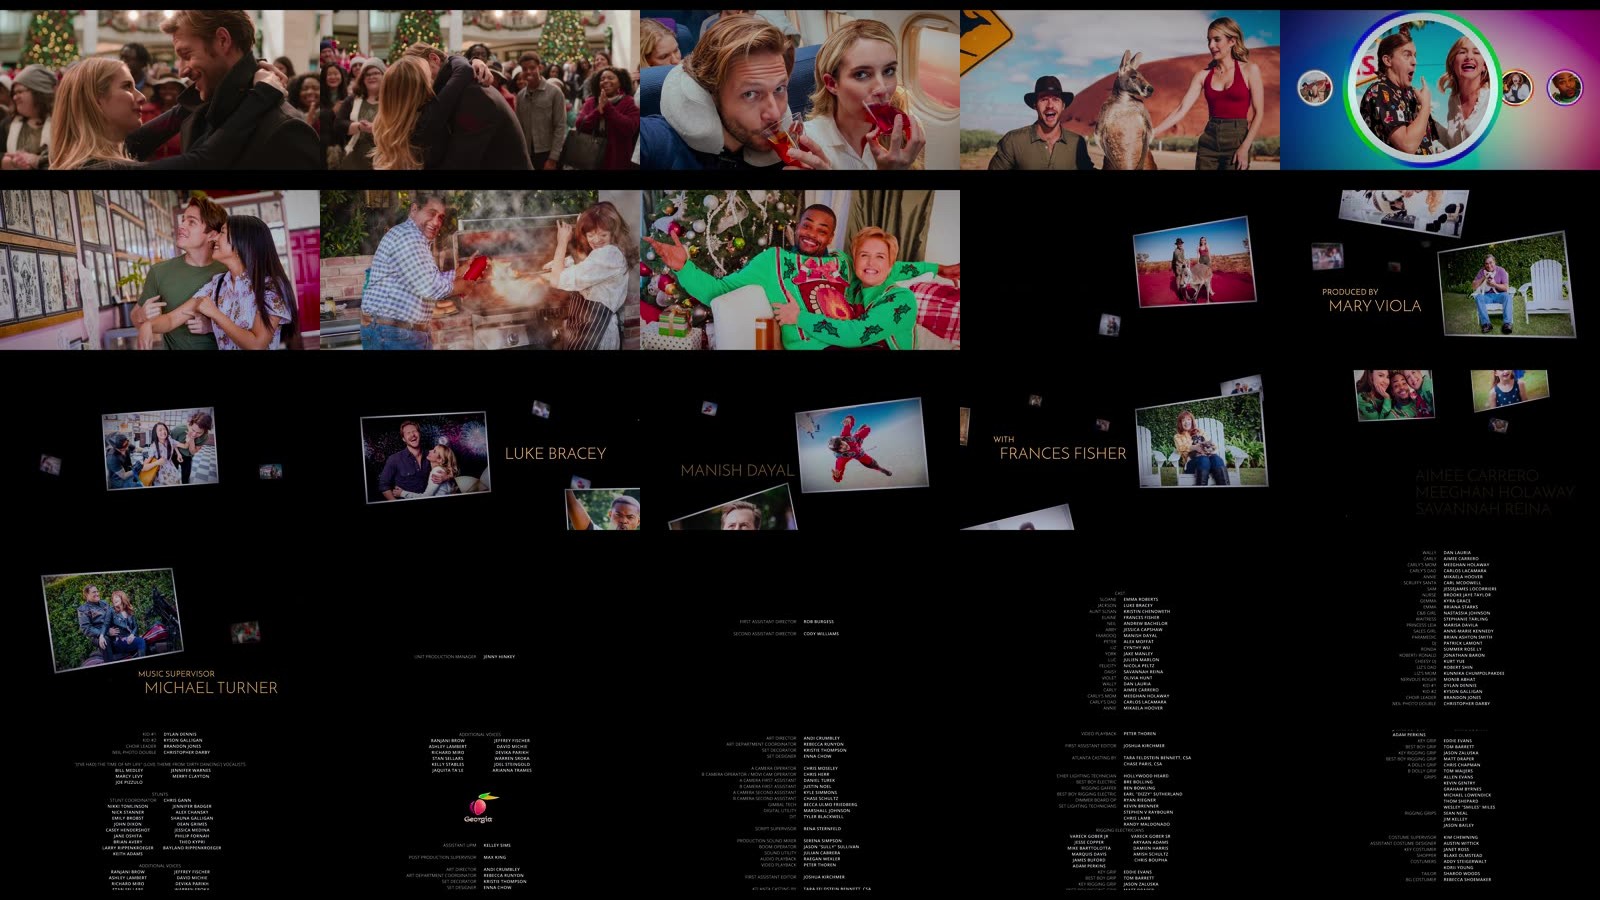Select the colorful circular-ring frame of the laughing couple

coord(1440,90)
